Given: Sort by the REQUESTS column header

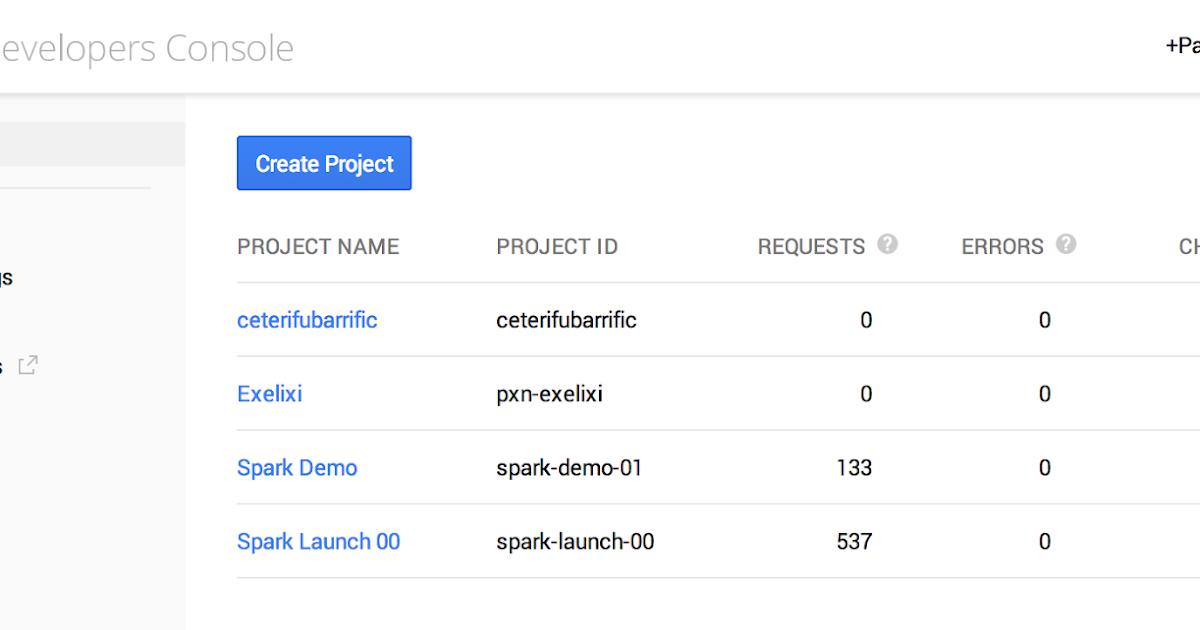Looking at the screenshot, I should pos(812,245).
